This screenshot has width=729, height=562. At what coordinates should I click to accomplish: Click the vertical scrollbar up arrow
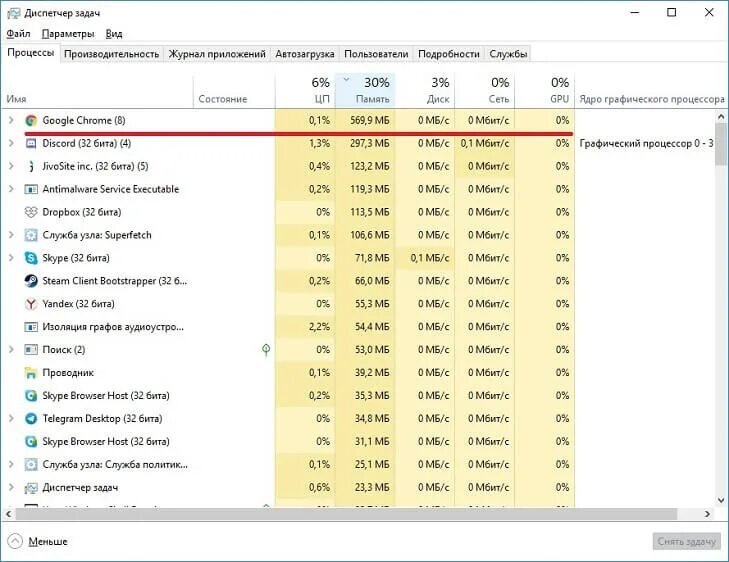click(x=721, y=116)
